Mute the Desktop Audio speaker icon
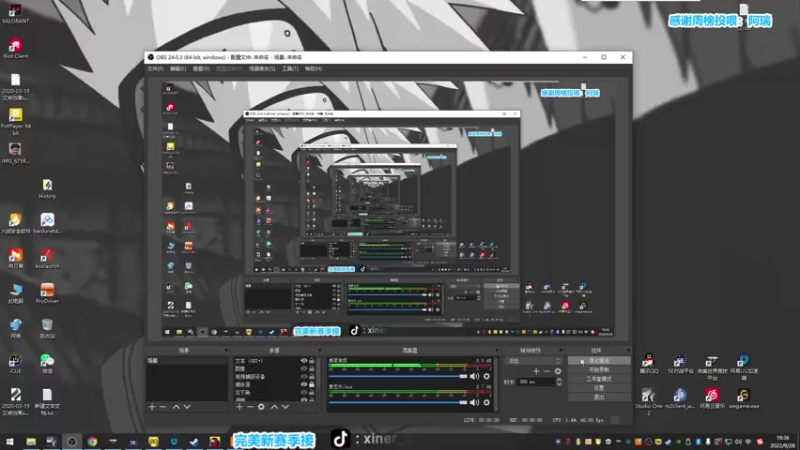 click(x=474, y=376)
